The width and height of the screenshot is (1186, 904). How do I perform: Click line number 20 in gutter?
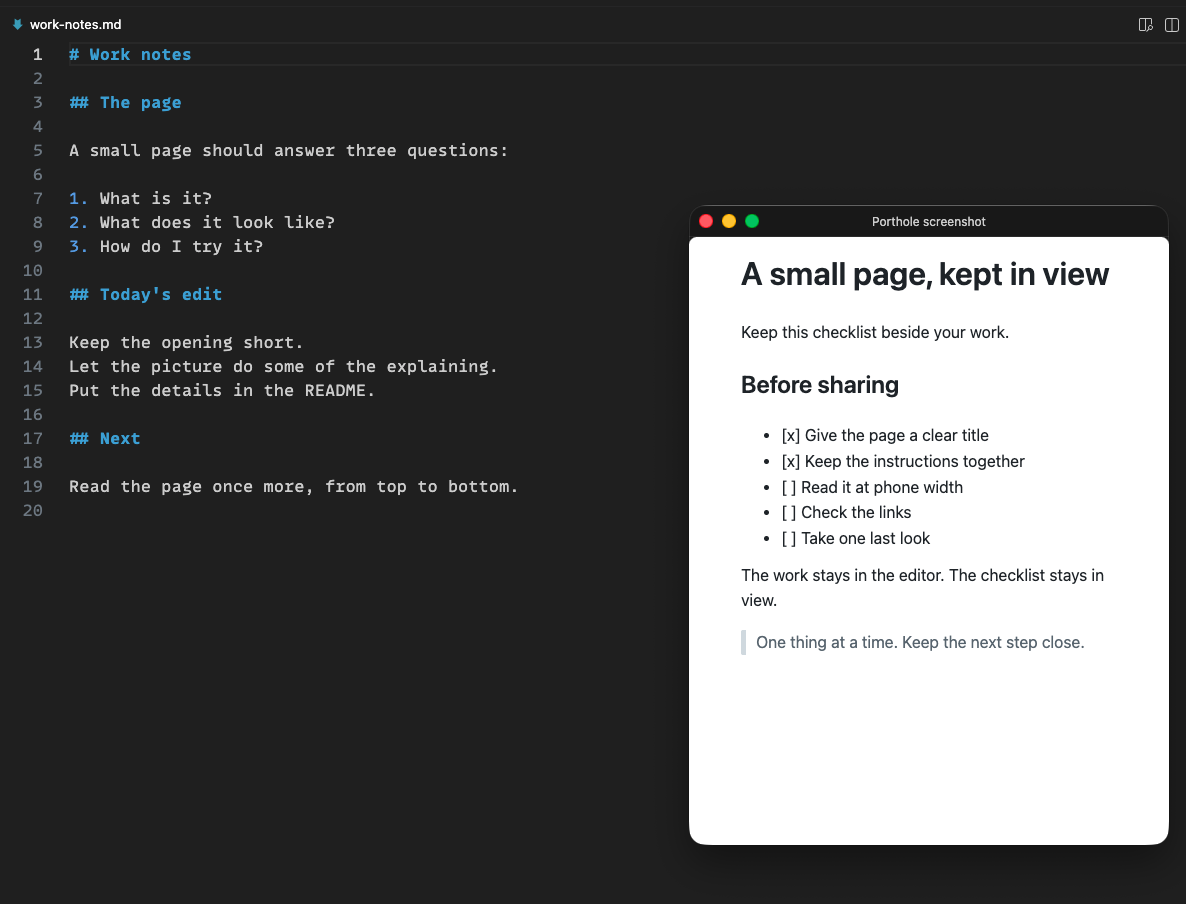click(33, 510)
